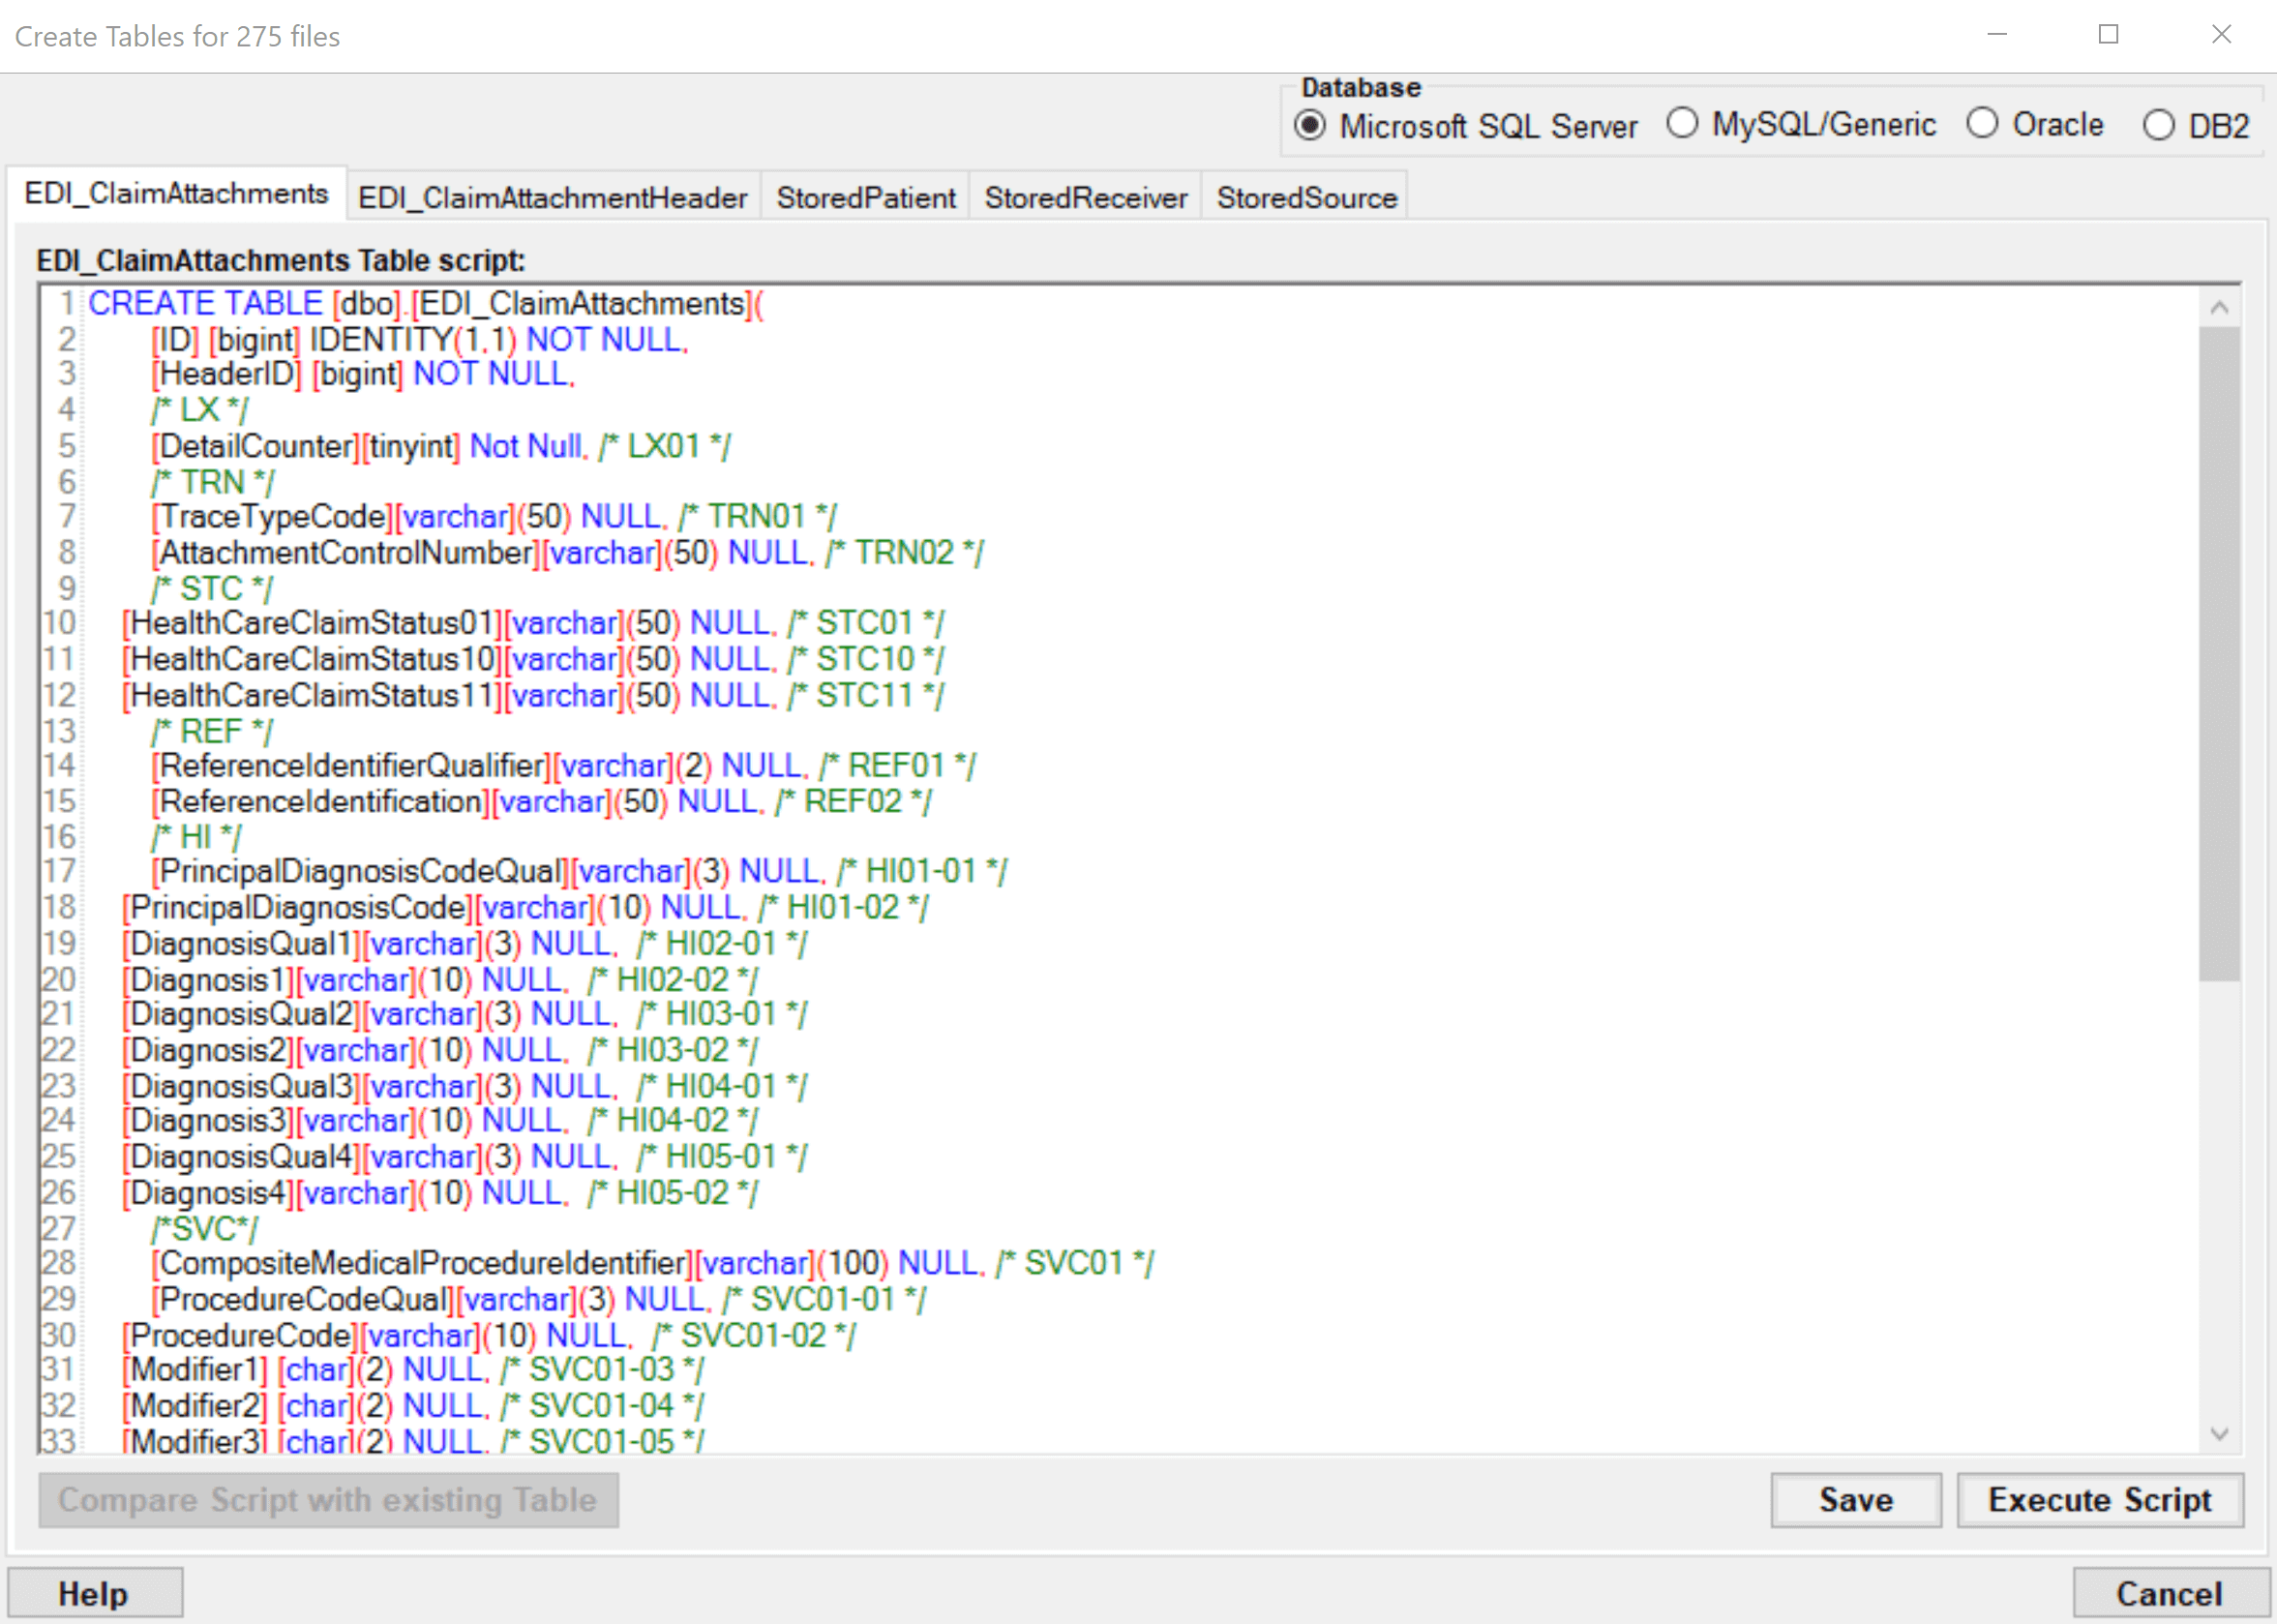The width and height of the screenshot is (2277, 1624).
Task: Minimize the Create Tables window
Action: (1996, 35)
